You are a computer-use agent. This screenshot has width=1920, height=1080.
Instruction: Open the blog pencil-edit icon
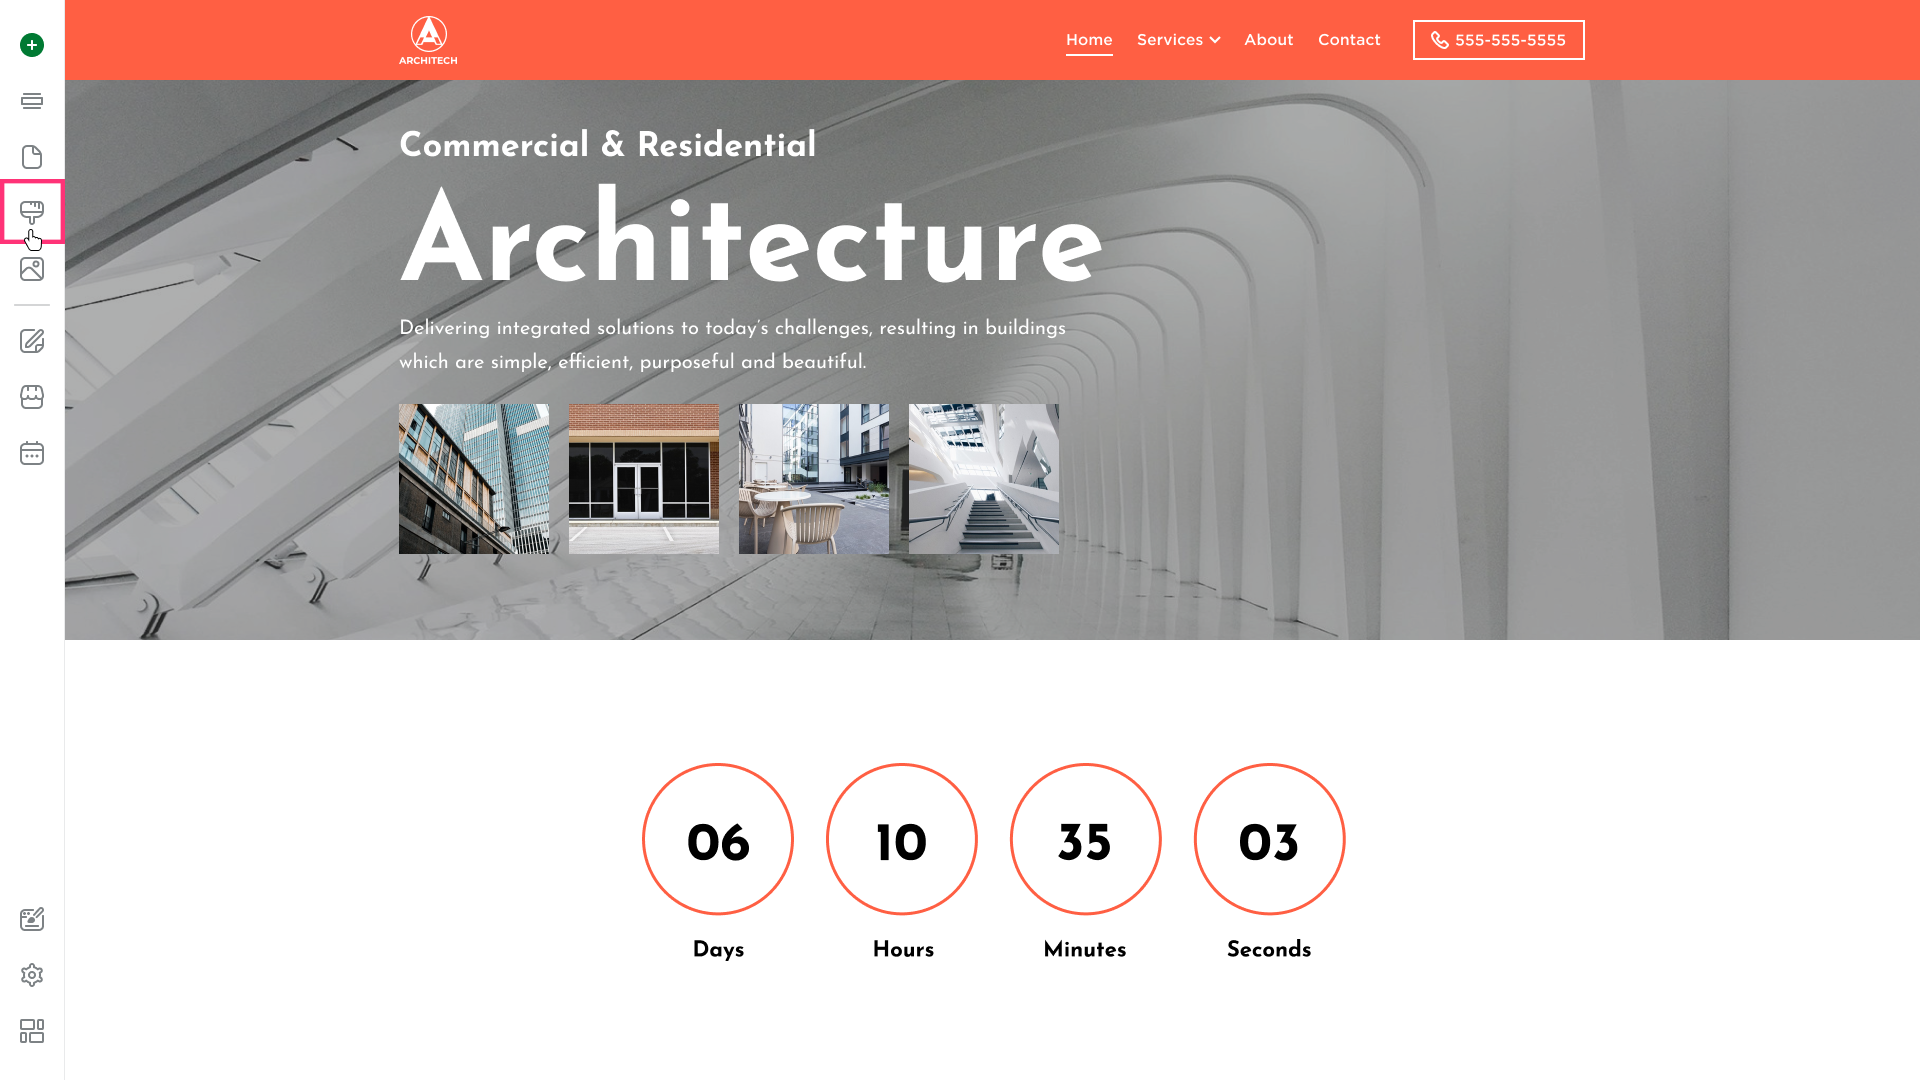tap(32, 341)
